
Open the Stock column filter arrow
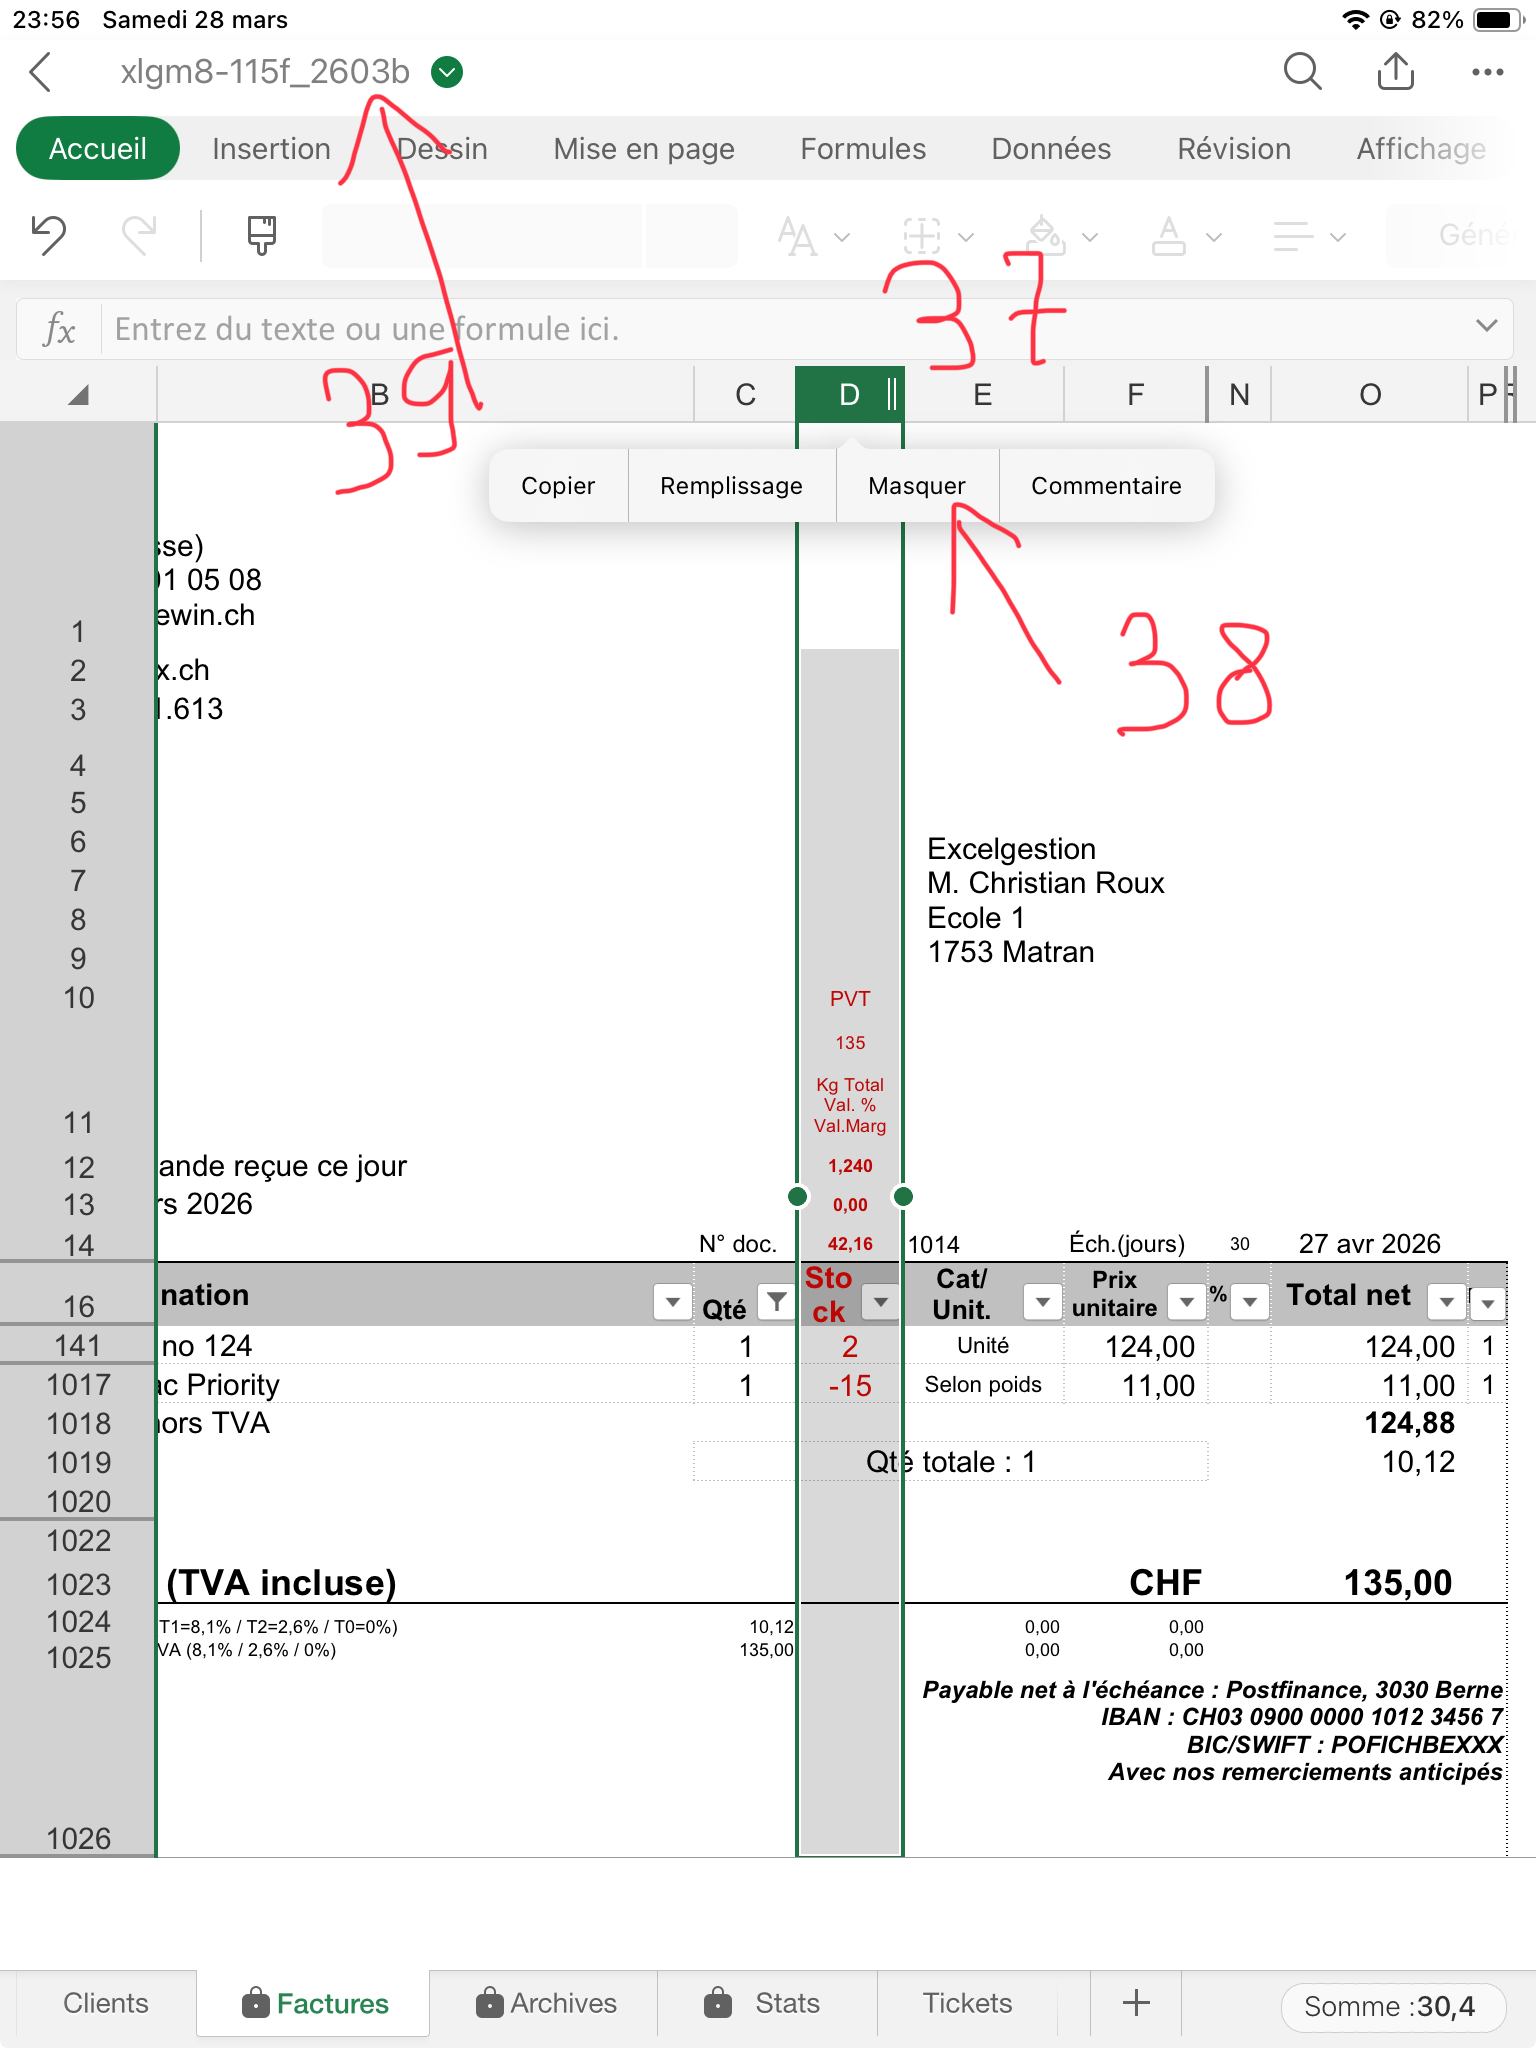coord(880,1301)
